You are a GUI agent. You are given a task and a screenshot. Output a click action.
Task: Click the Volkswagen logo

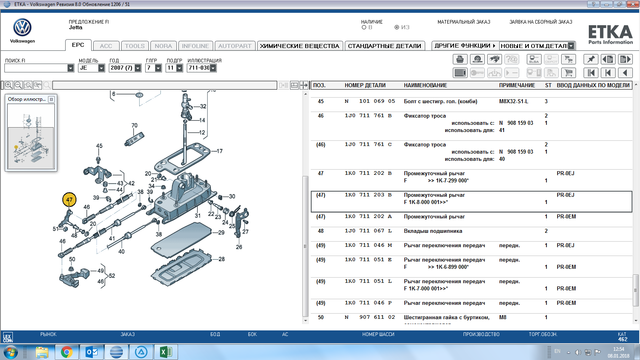point(22,28)
